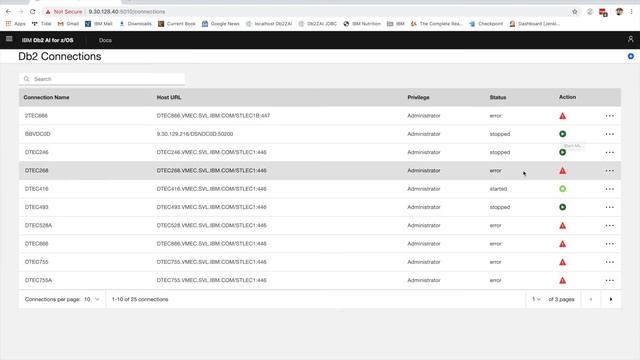Click the Not Secure warning
The width and height of the screenshot is (640, 360).
(64, 11)
